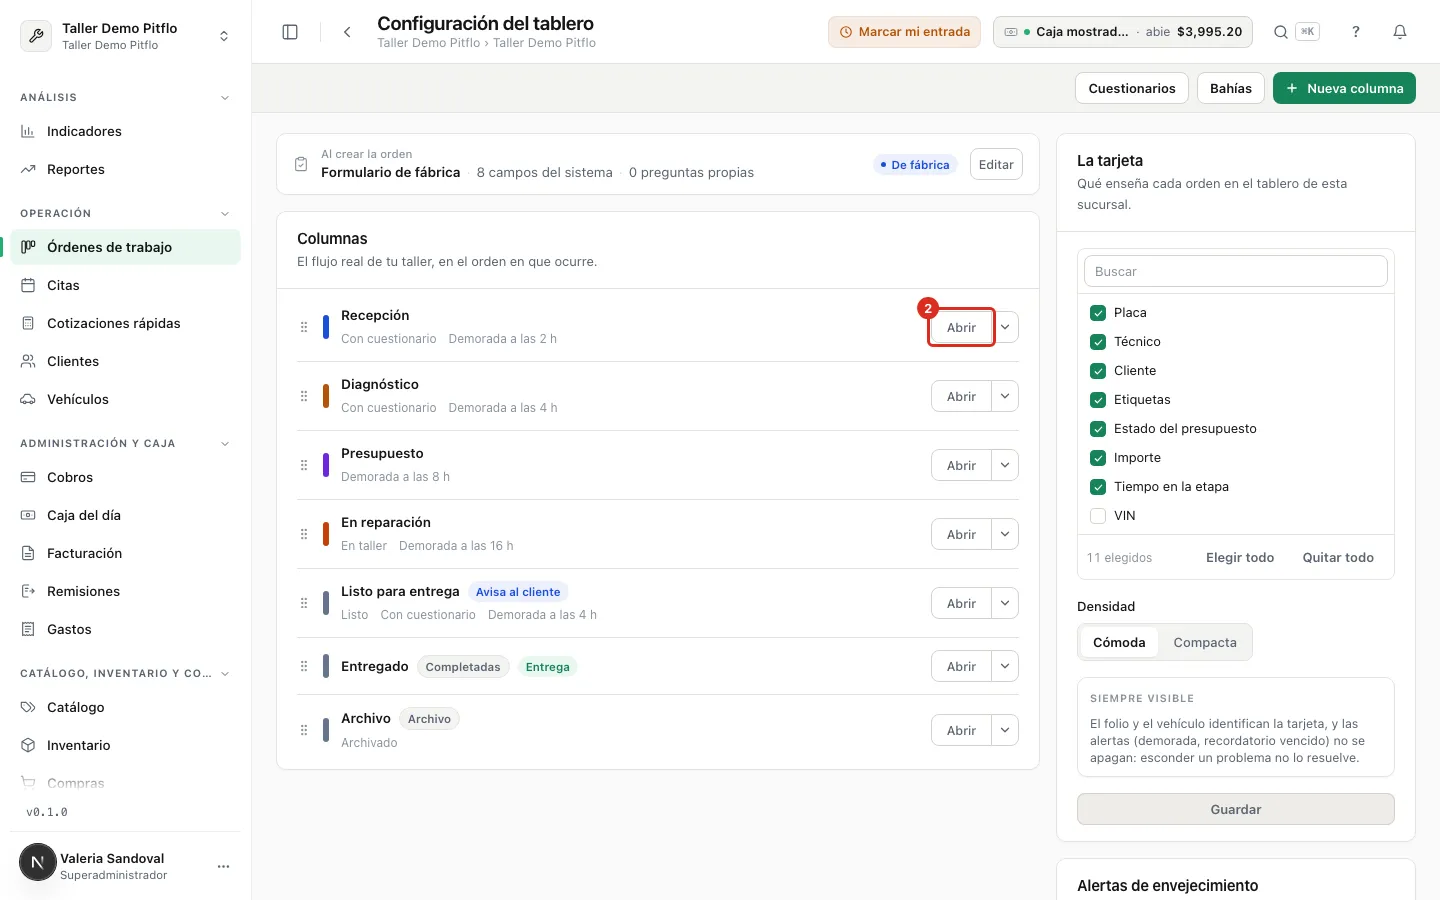Open the dropdown arrow for Entregado column

pos(1005,666)
